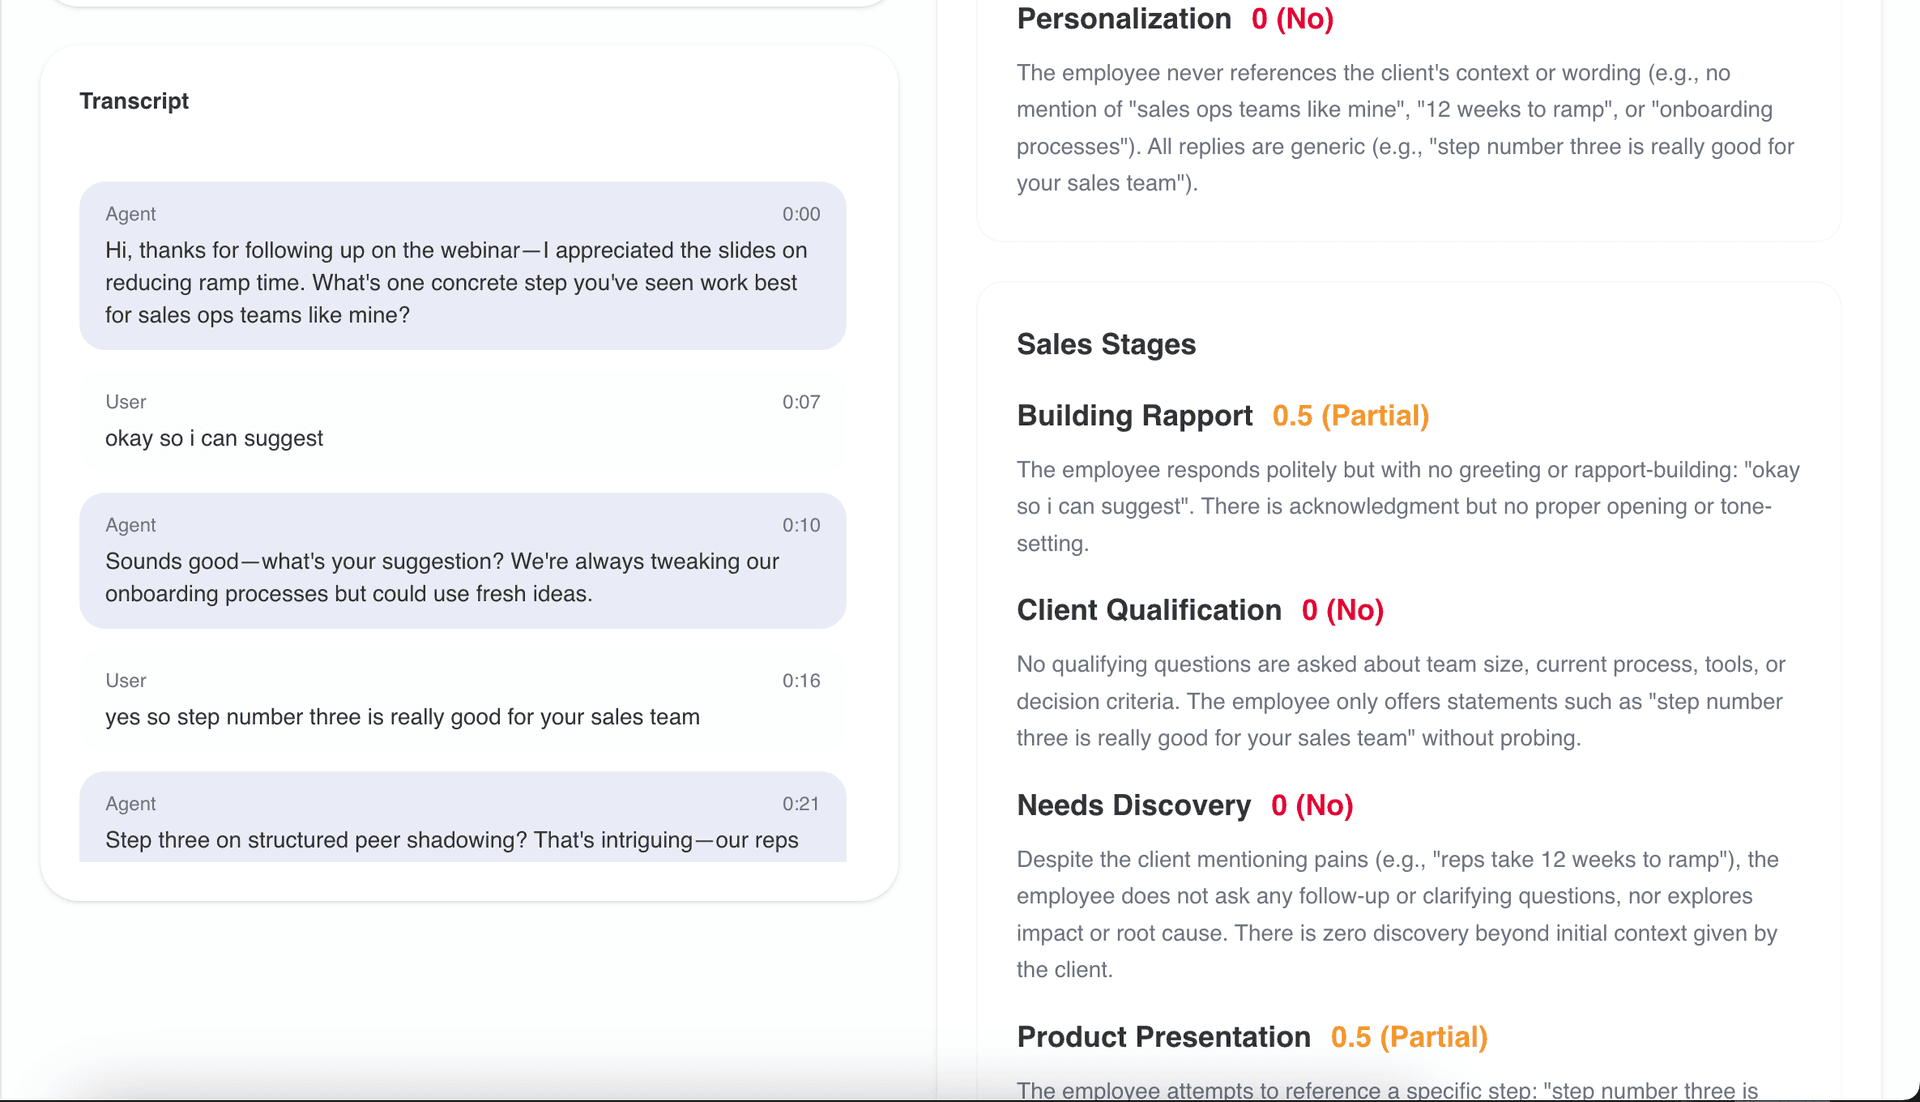The image size is (1920, 1102).
Task: Click the Needs Discovery 0 (No) score
Action: tap(1312, 805)
